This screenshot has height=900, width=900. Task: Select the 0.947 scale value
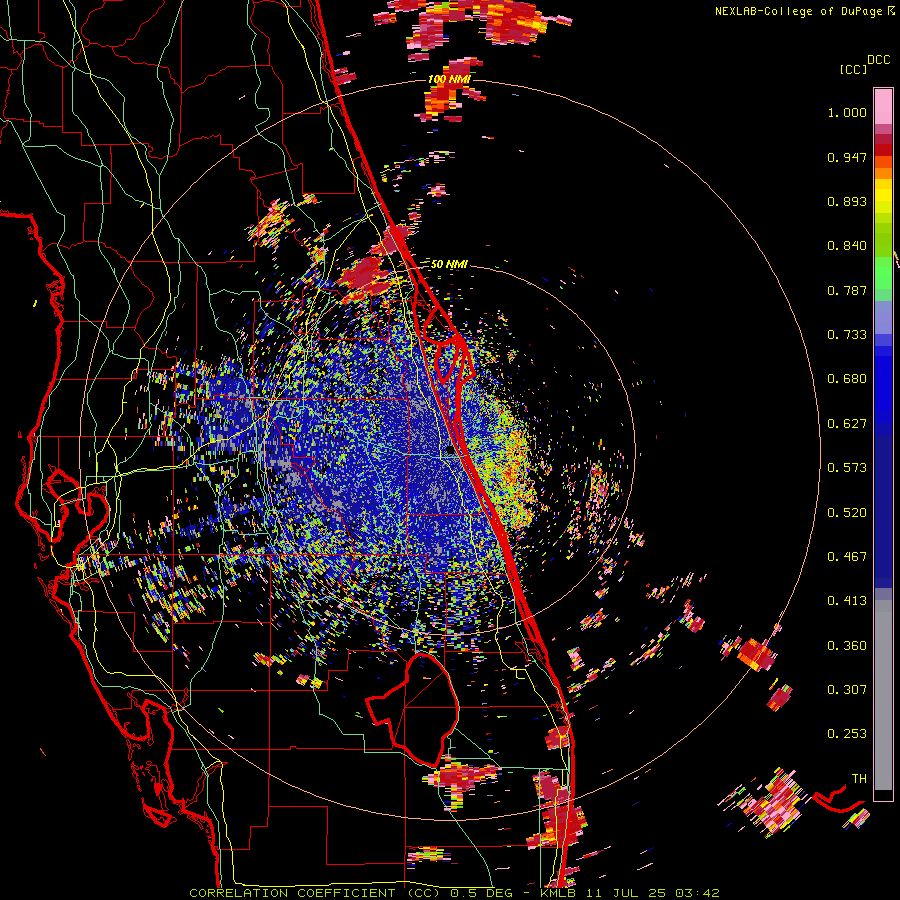point(847,157)
